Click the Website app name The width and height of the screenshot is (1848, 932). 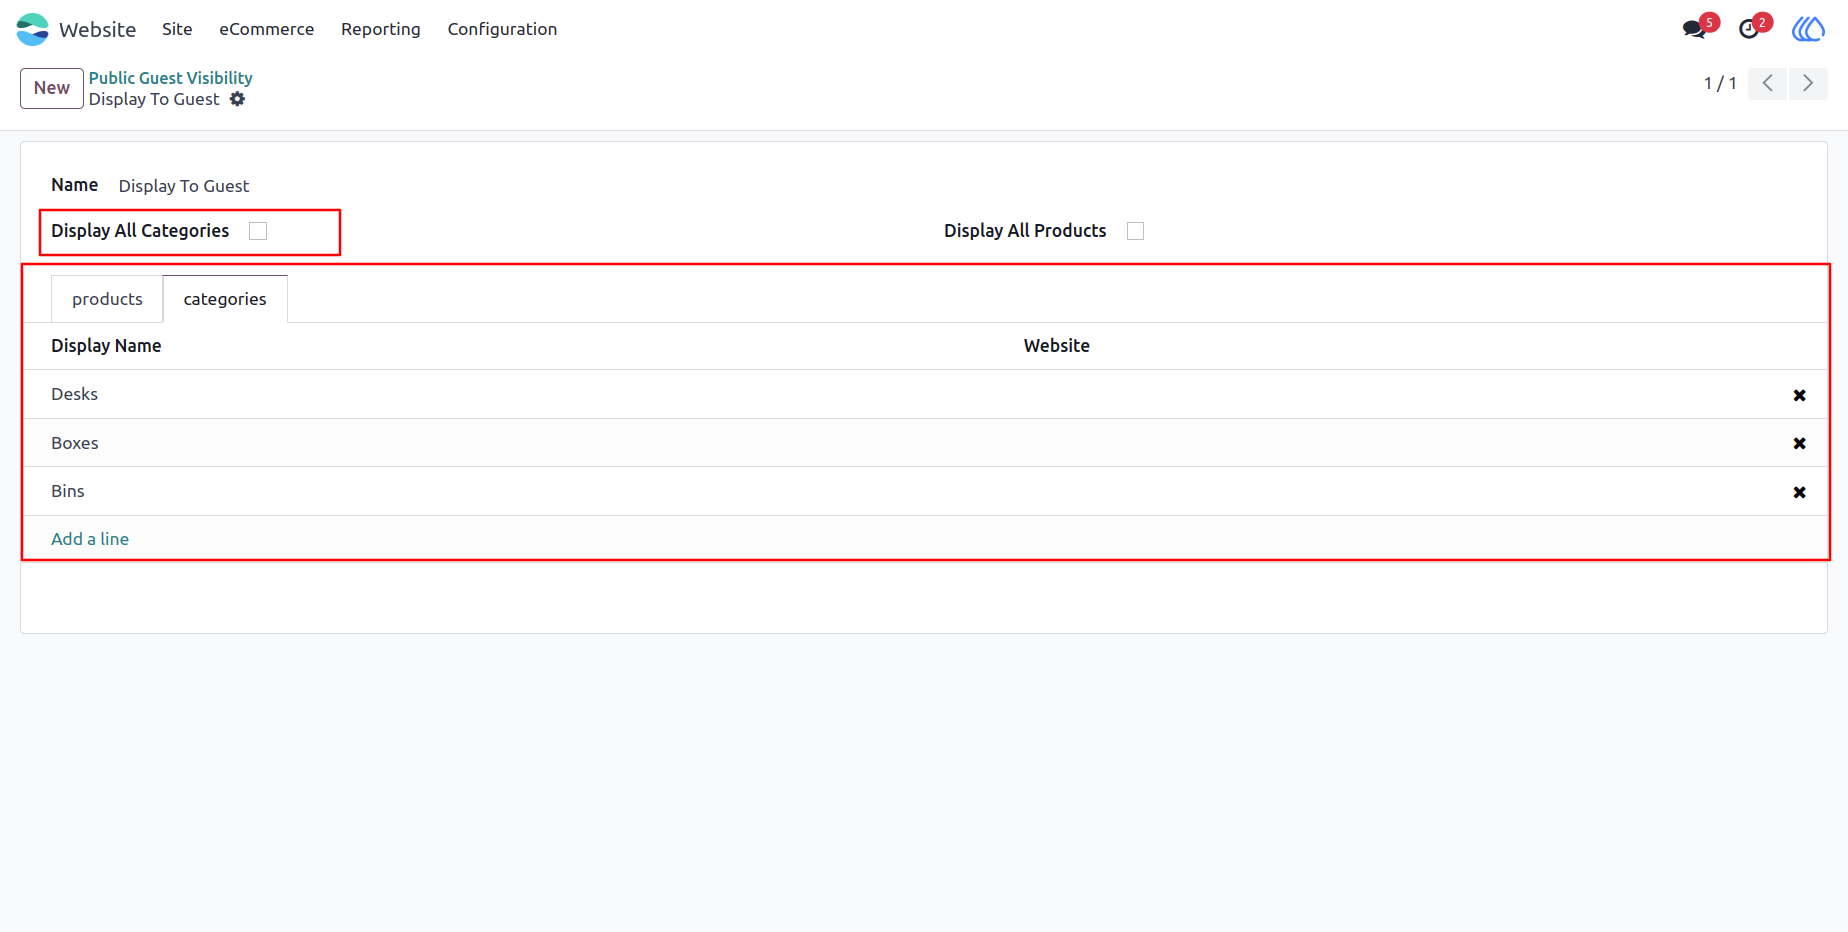tap(97, 30)
